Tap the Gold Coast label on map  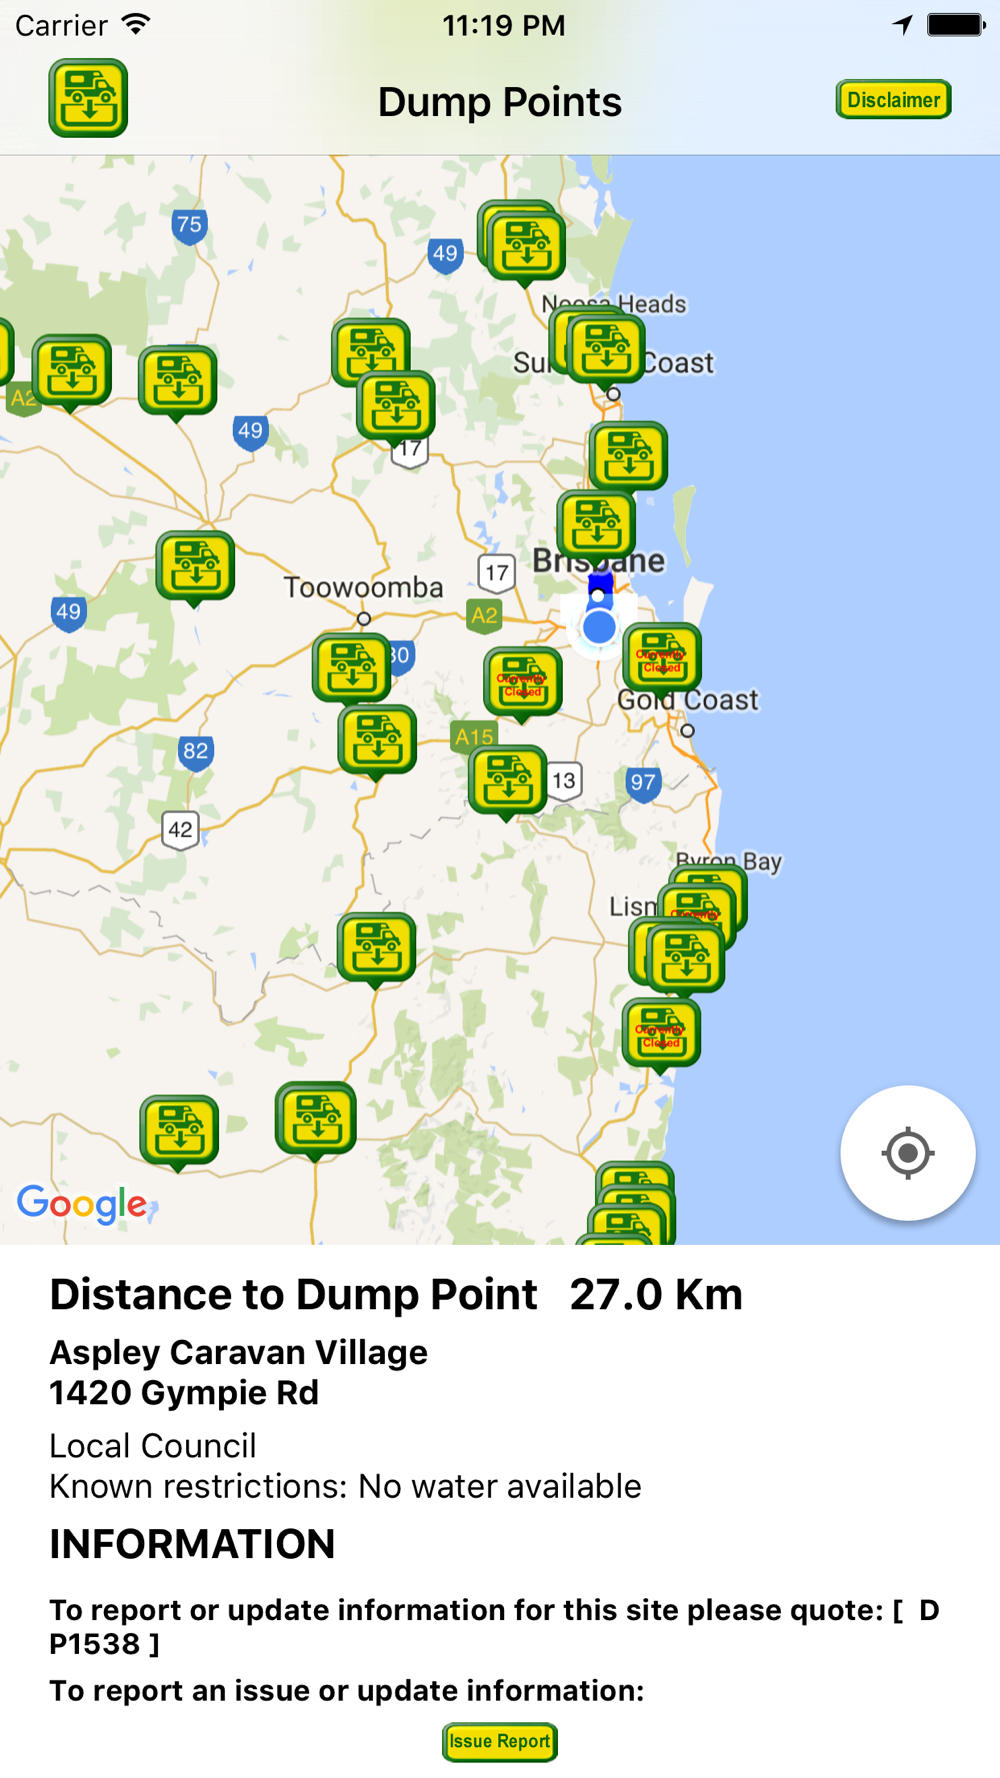[688, 700]
